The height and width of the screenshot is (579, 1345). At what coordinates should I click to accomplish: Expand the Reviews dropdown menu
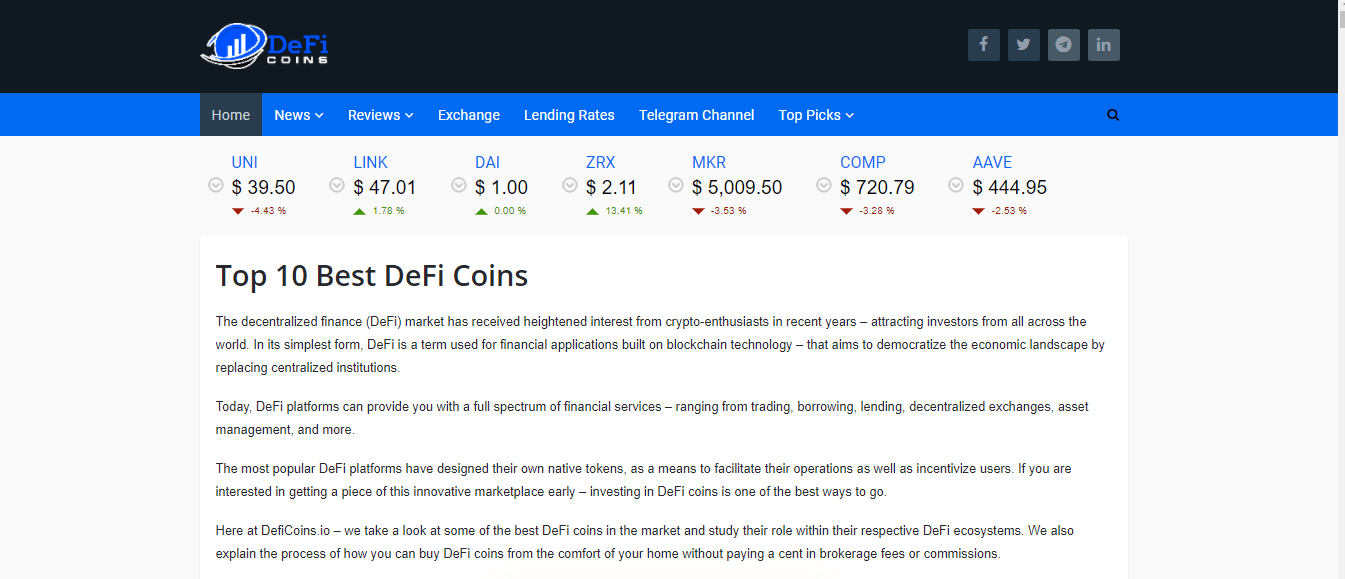[380, 115]
